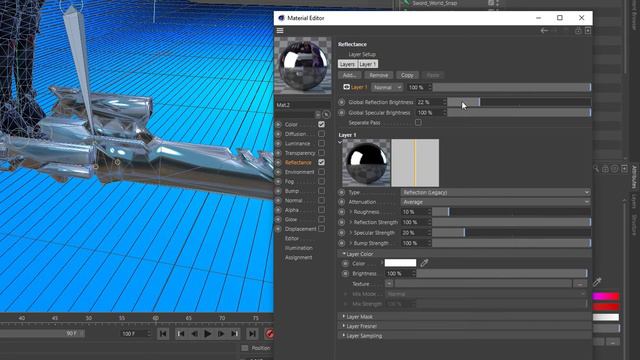Viewport: 640px width, 360px height.
Task: Expand the Specular Strength arrow
Action: coord(351,233)
